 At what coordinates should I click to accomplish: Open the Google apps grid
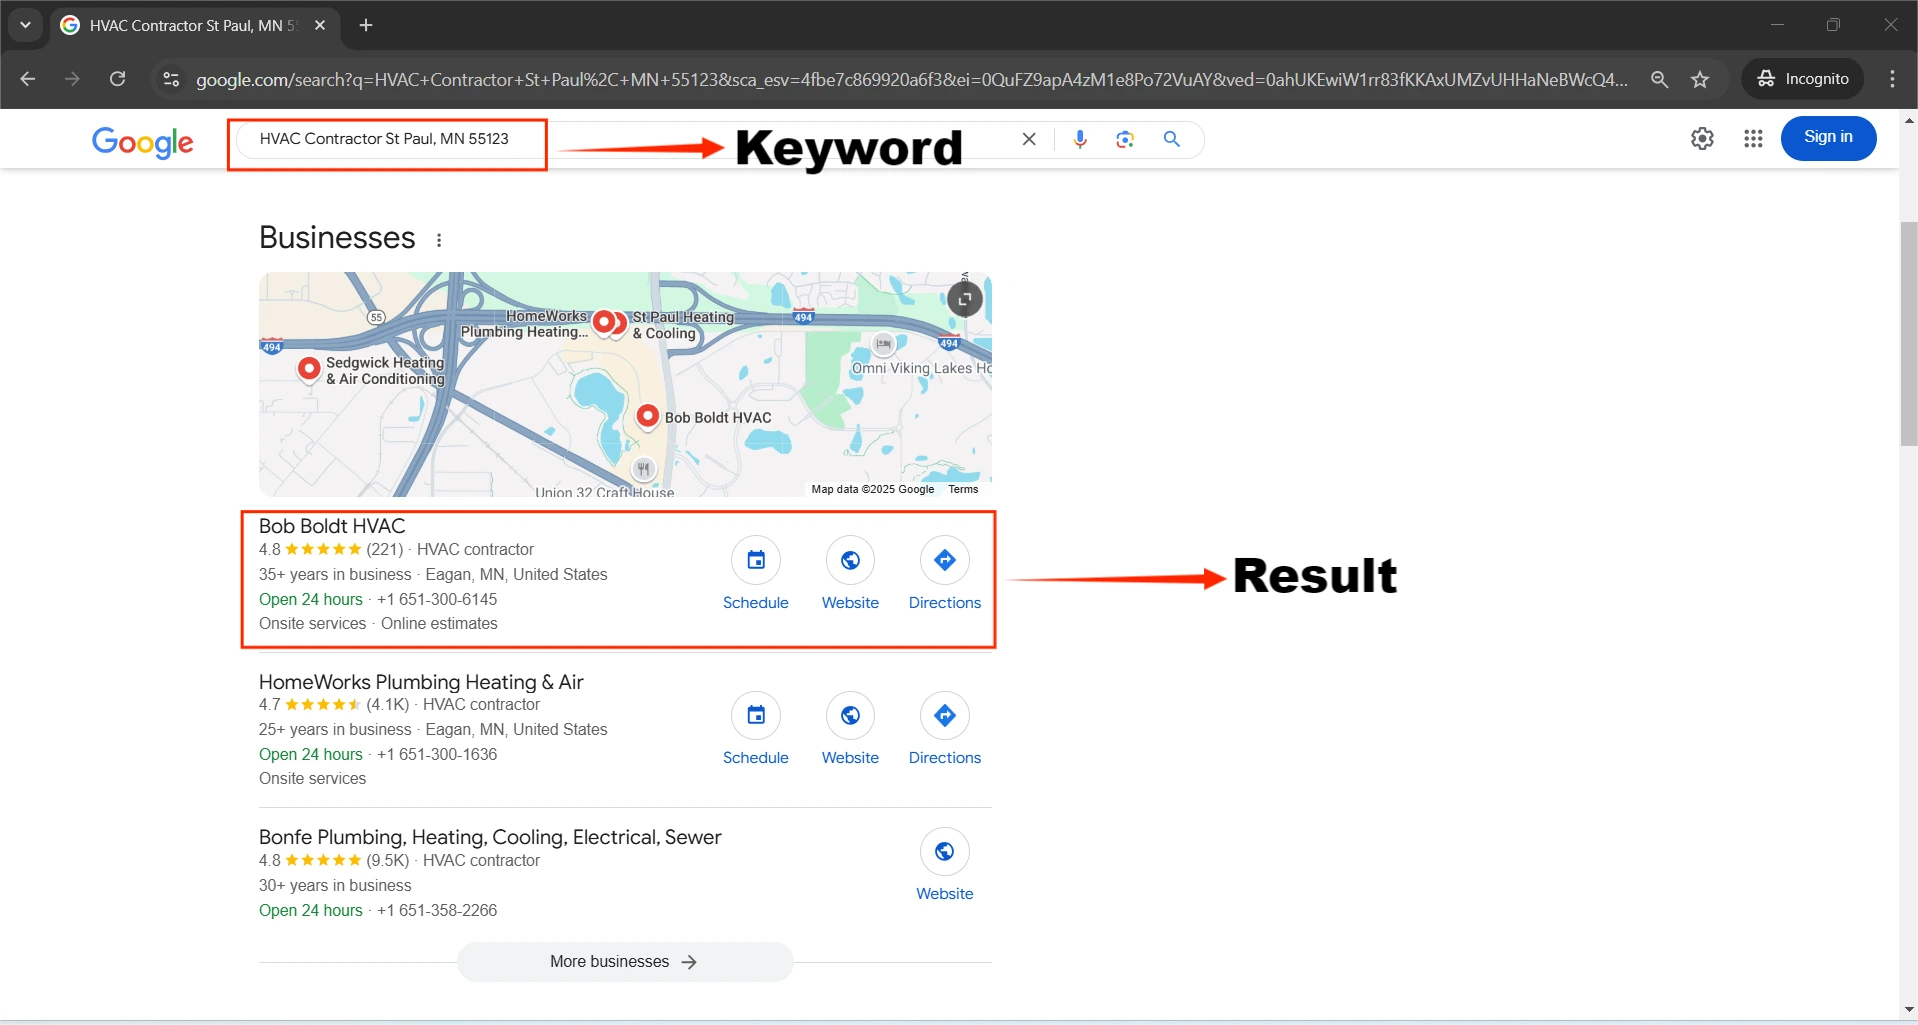pos(1753,138)
